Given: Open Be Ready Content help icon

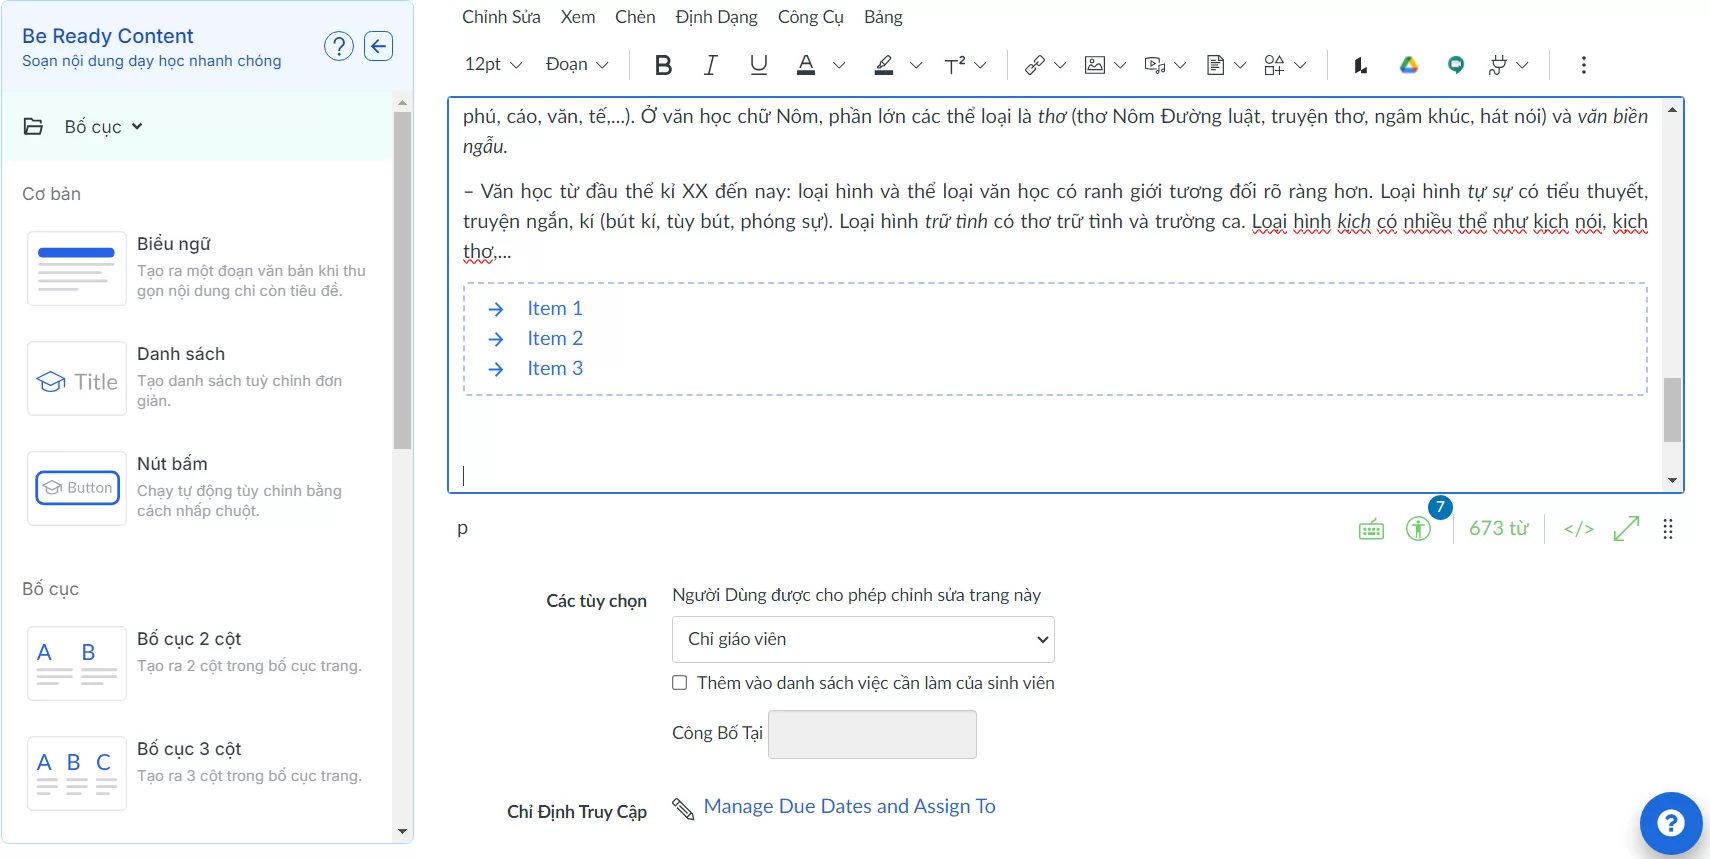Looking at the screenshot, I should [x=339, y=46].
